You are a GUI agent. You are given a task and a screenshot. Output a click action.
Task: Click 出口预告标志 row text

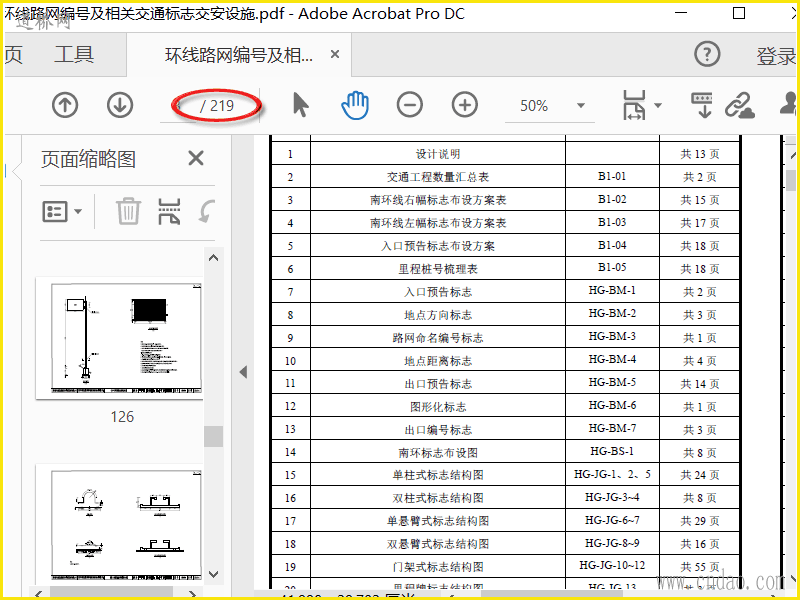[x=438, y=384]
